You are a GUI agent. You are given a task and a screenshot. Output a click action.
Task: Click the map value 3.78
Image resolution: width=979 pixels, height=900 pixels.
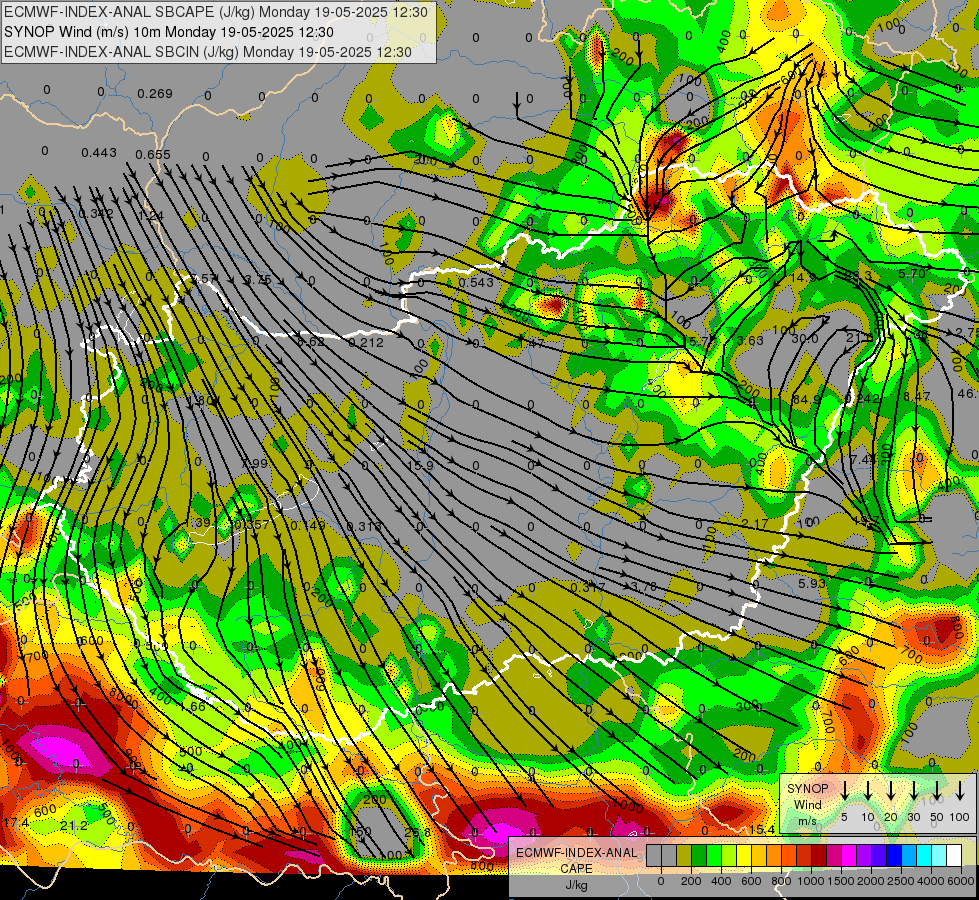[x=644, y=586]
